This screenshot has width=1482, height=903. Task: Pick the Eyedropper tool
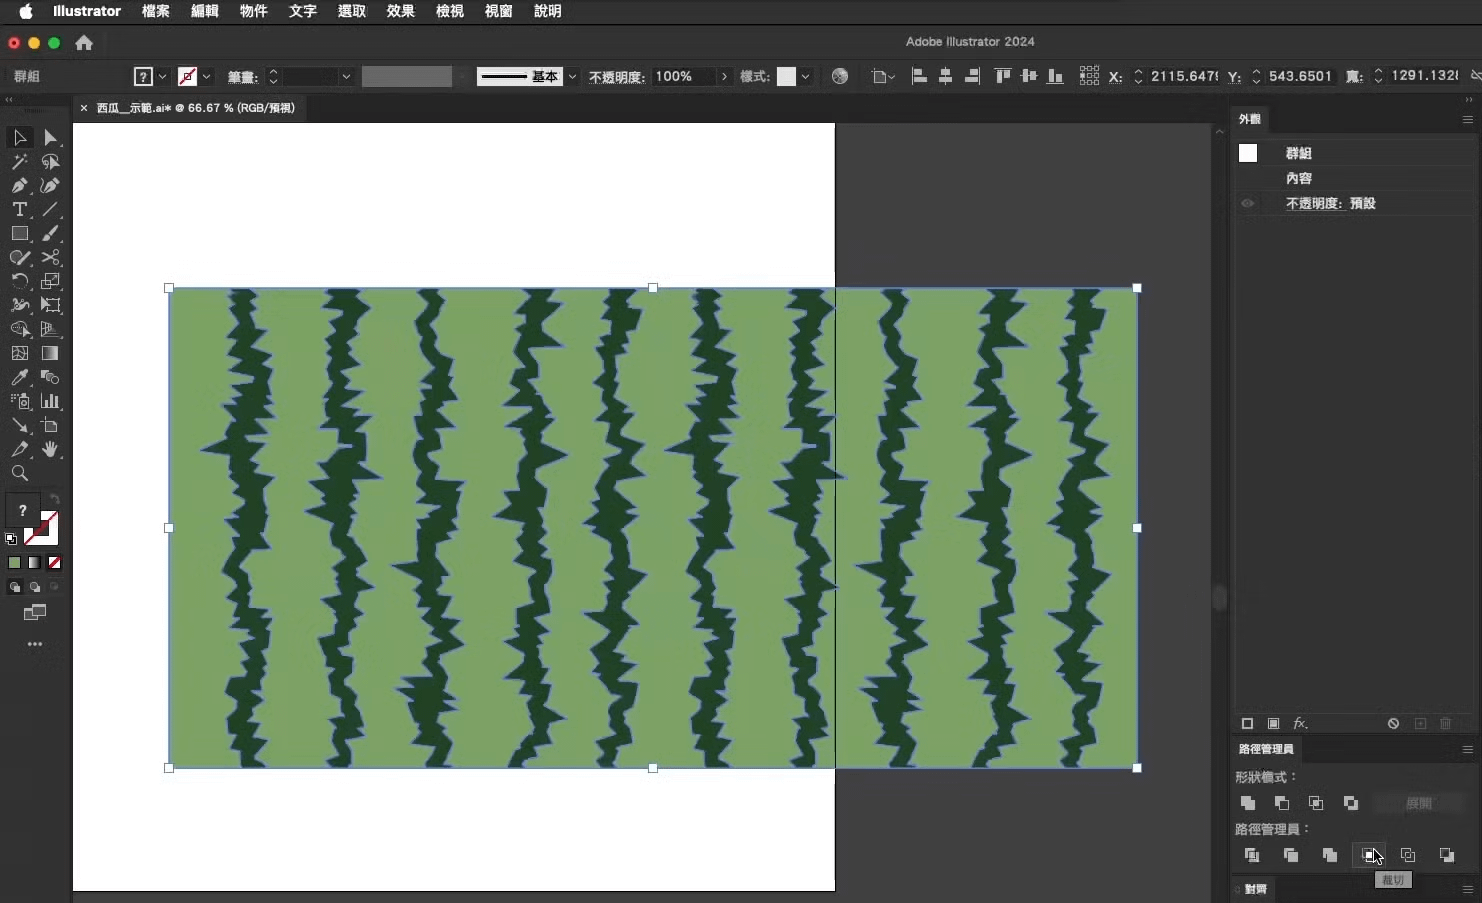click(19, 378)
